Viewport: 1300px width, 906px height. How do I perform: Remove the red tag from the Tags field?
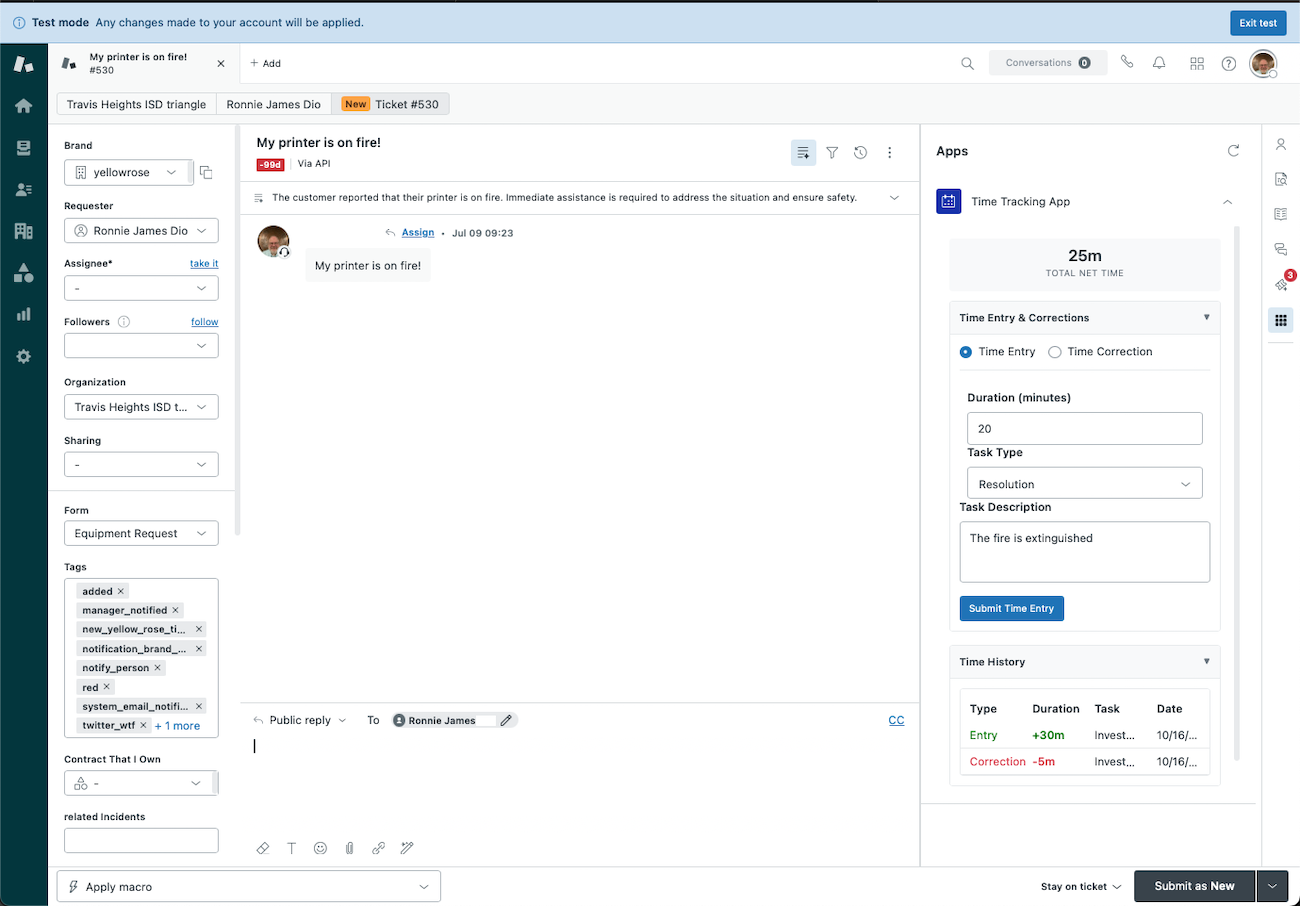(105, 687)
